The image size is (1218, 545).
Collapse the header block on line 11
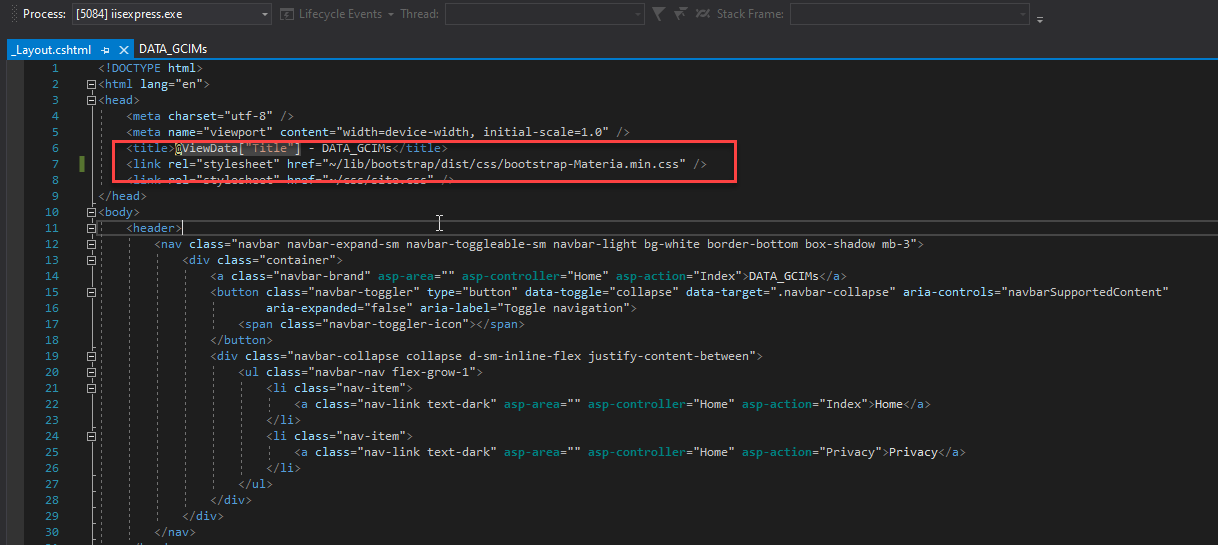click(x=92, y=228)
